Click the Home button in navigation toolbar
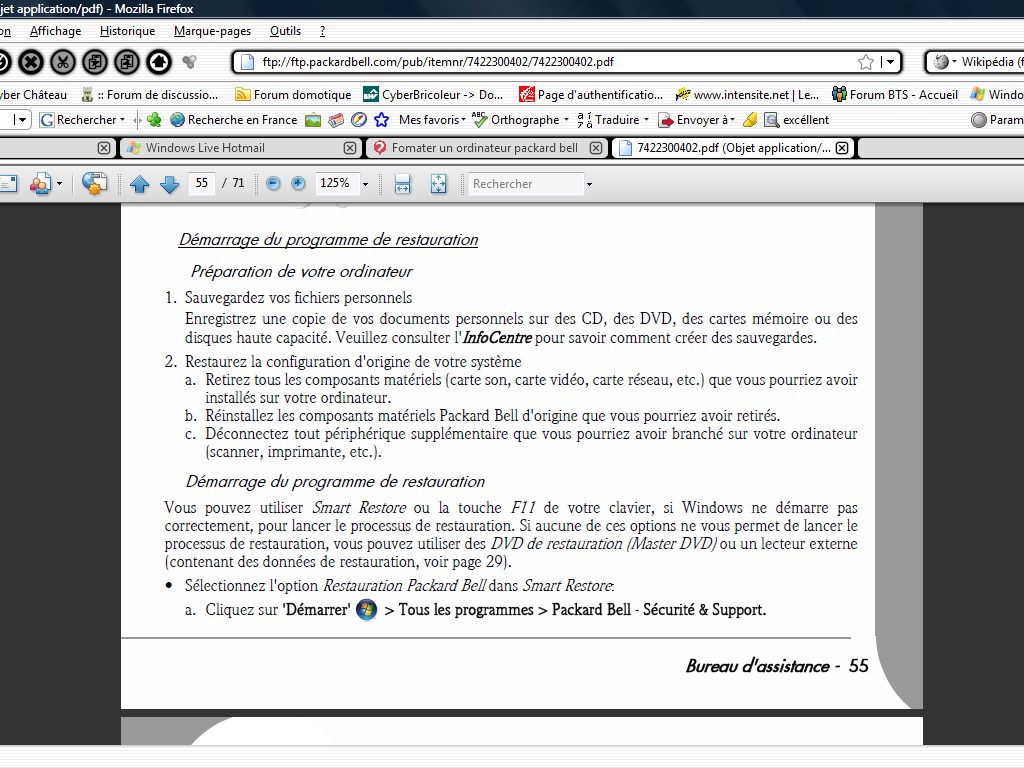This screenshot has width=1024, height=768. (158, 62)
